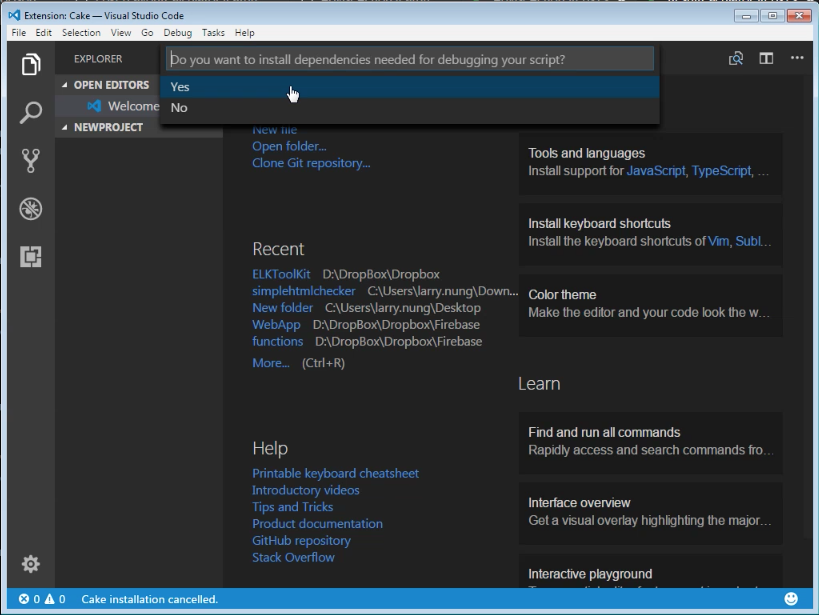
Task: Open the ELKToolKit recent project
Action: 281,274
